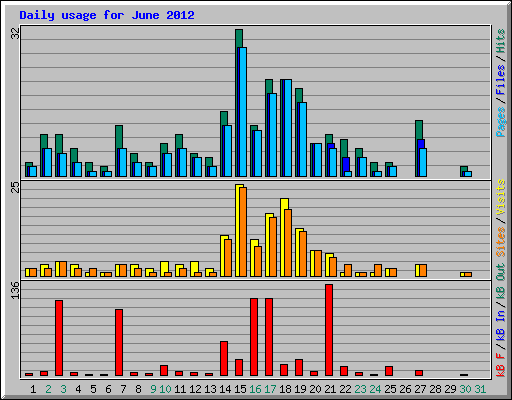Click the "Daily usage for June 2012" title
This screenshot has height=400, width=512.
107,15
